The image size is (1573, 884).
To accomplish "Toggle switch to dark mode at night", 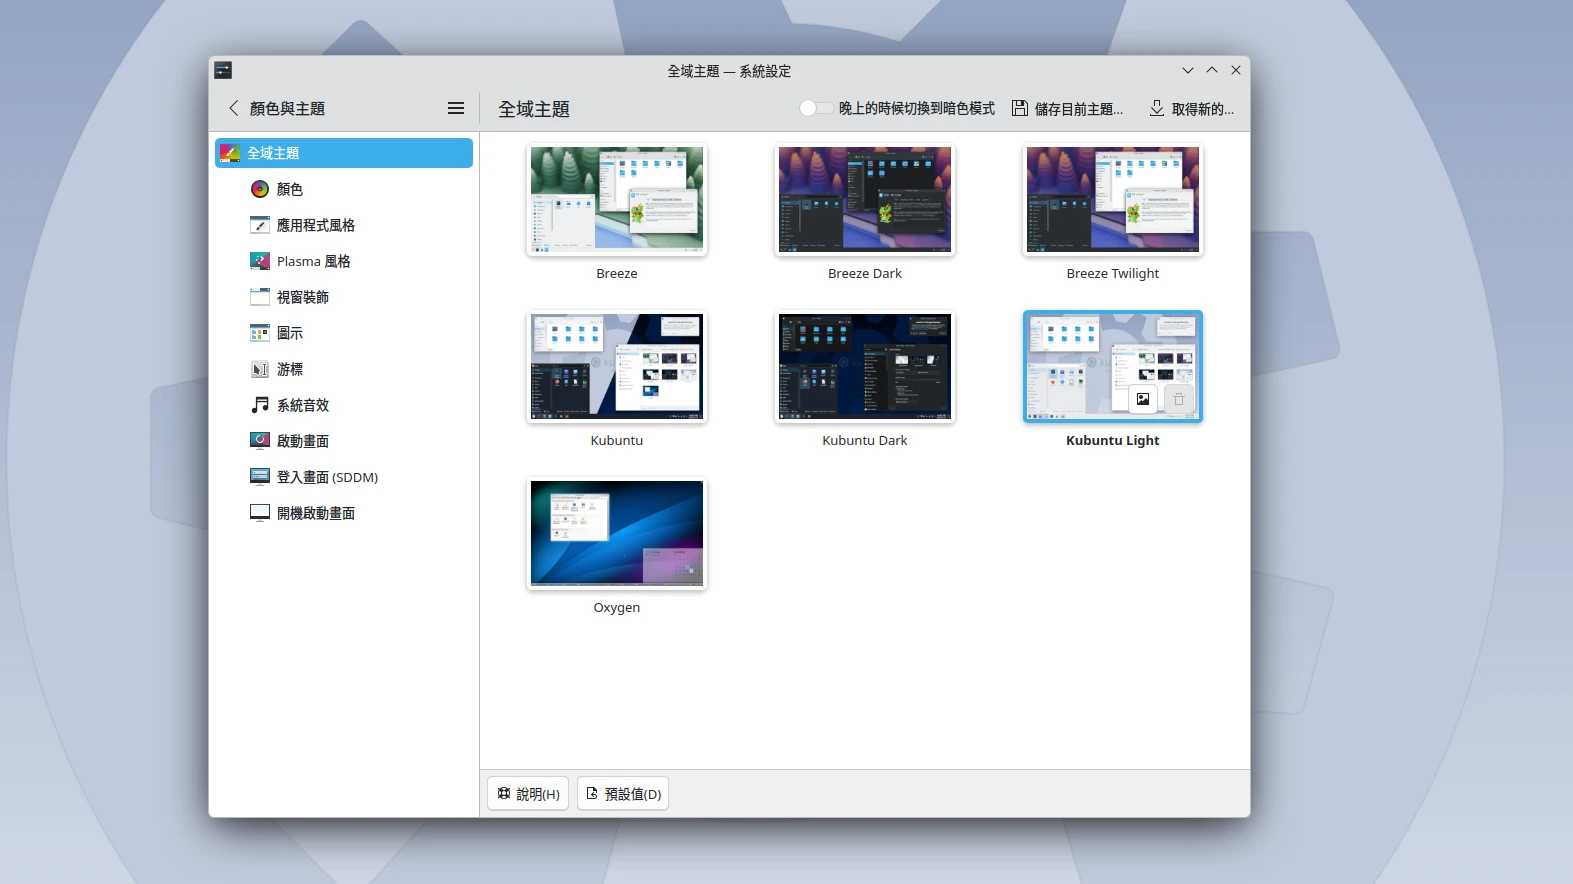I will (x=816, y=108).
